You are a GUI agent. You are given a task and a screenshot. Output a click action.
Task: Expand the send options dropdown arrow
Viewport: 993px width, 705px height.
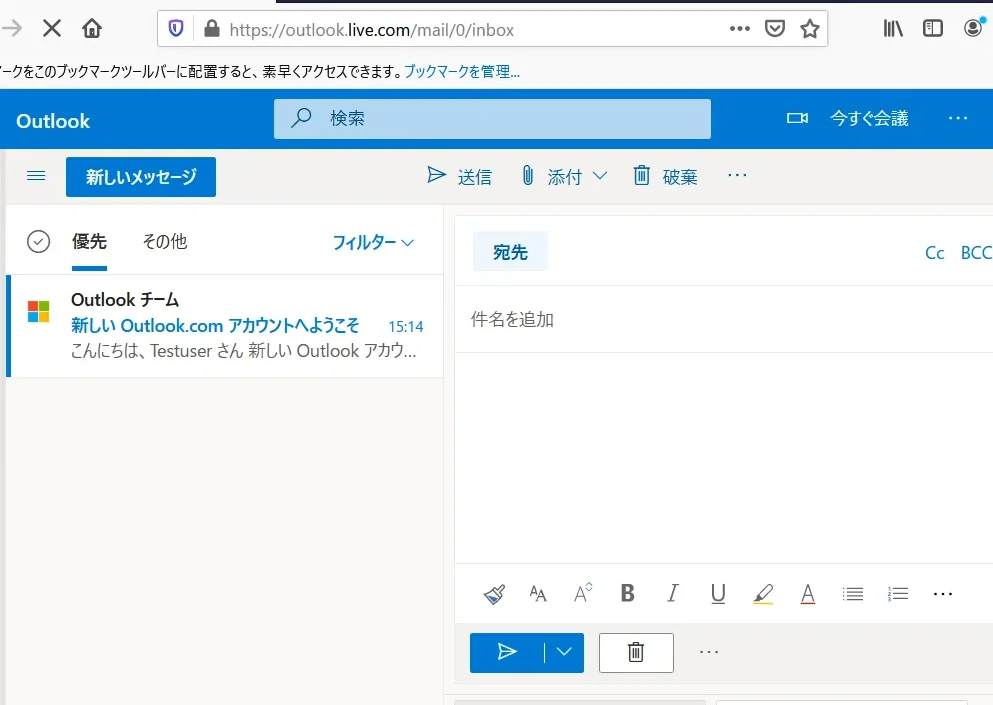click(564, 652)
